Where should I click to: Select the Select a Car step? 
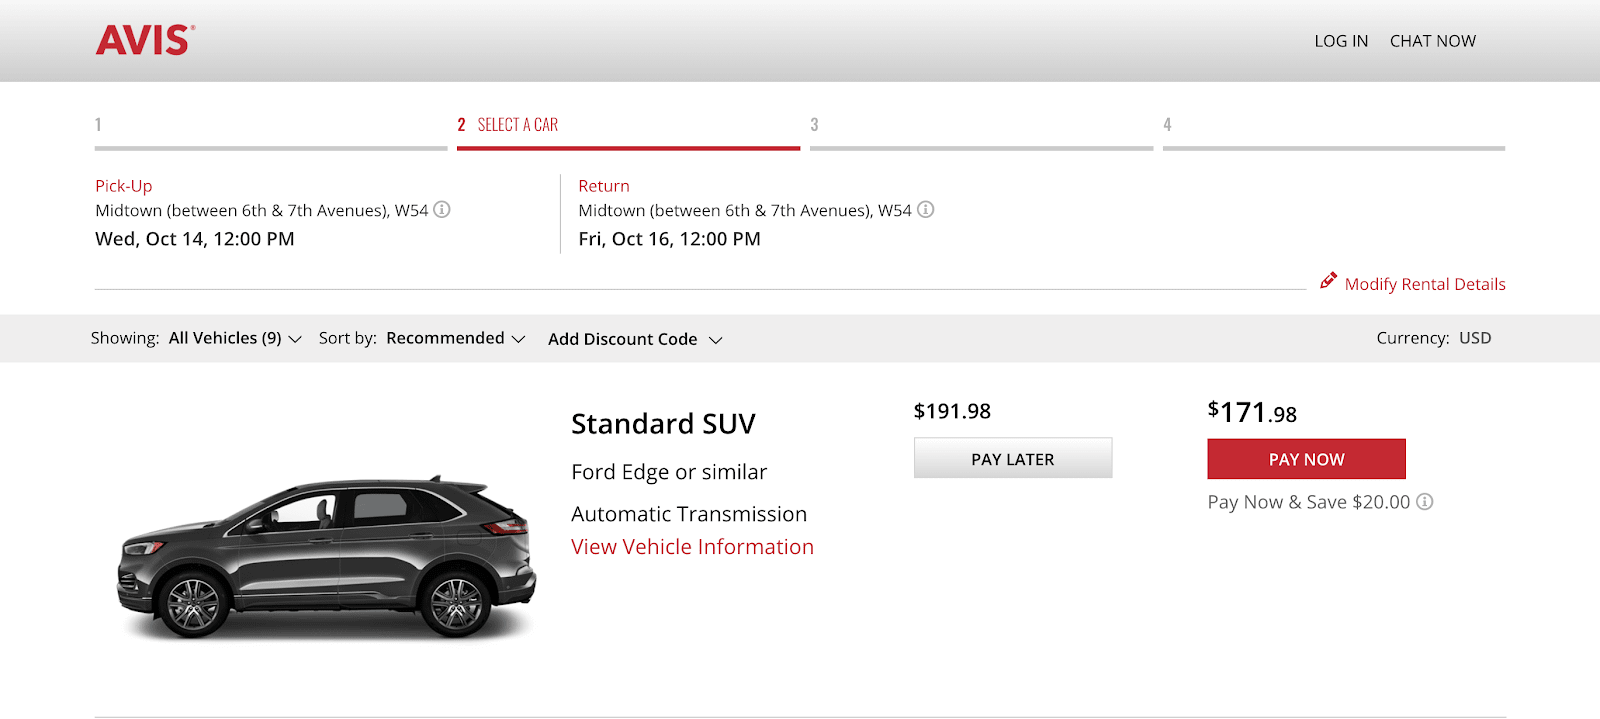tap(628, 130)
